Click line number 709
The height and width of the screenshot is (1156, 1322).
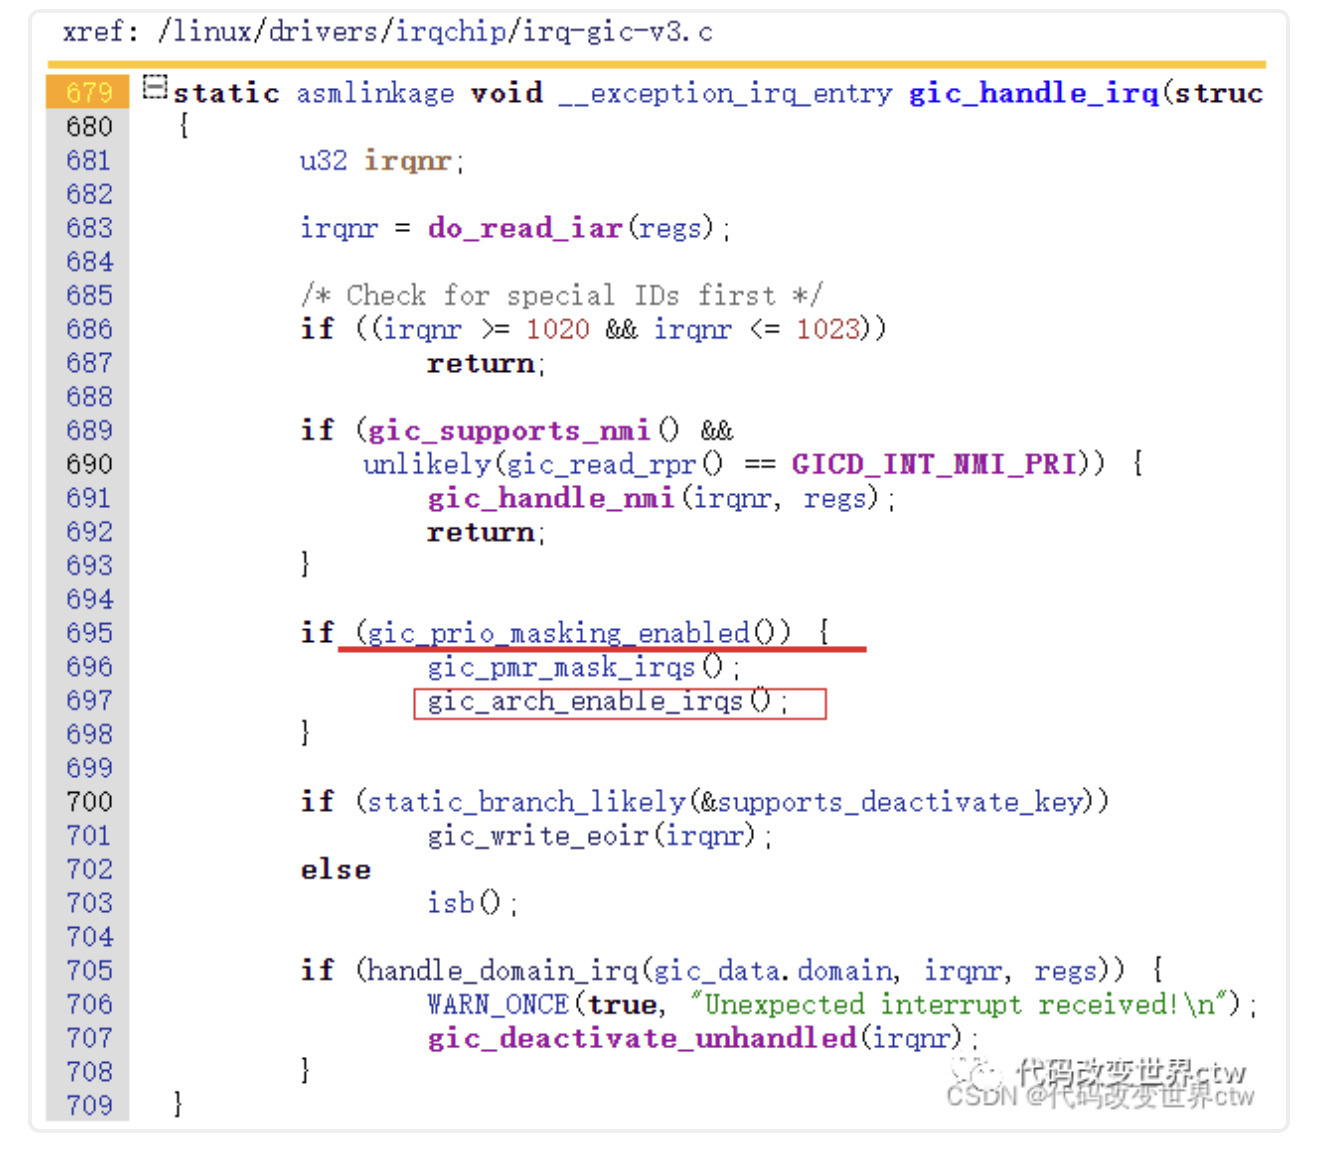coord(89,1105)
